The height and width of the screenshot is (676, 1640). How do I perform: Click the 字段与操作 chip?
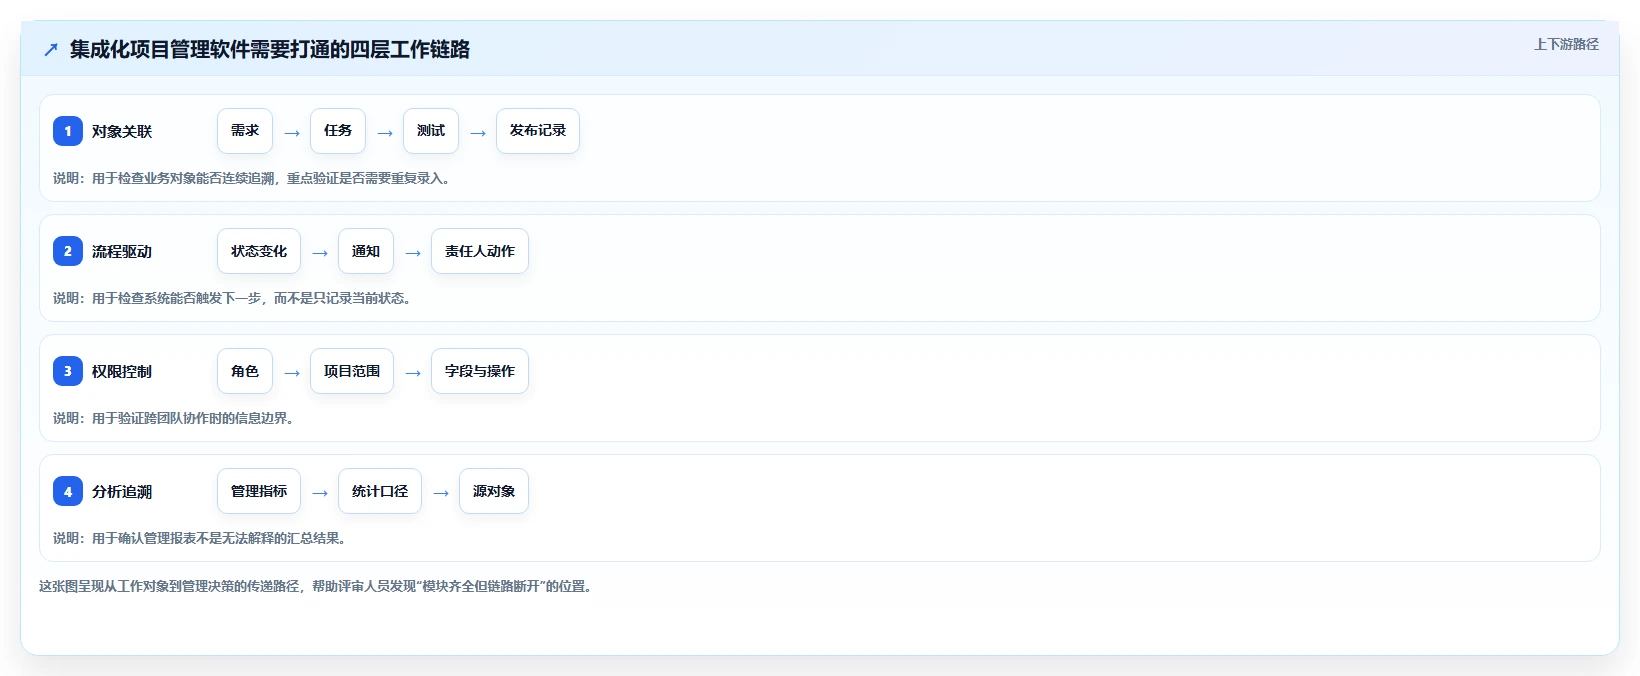(x=480, y=371)
